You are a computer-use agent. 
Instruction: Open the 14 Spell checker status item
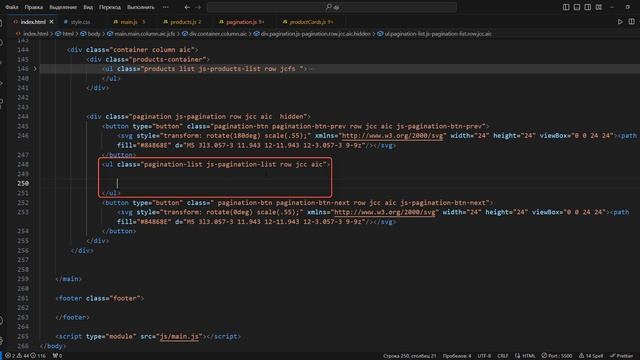591,356
